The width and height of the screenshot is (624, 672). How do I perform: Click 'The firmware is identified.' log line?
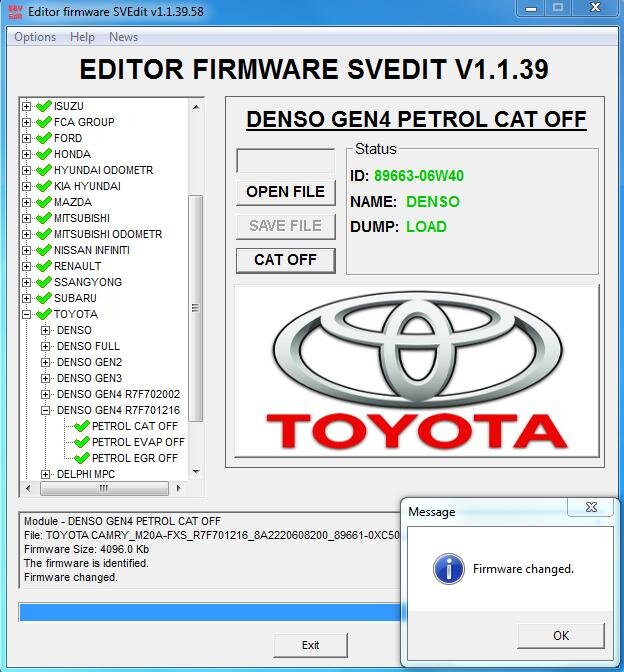click(x=86, y=563)
